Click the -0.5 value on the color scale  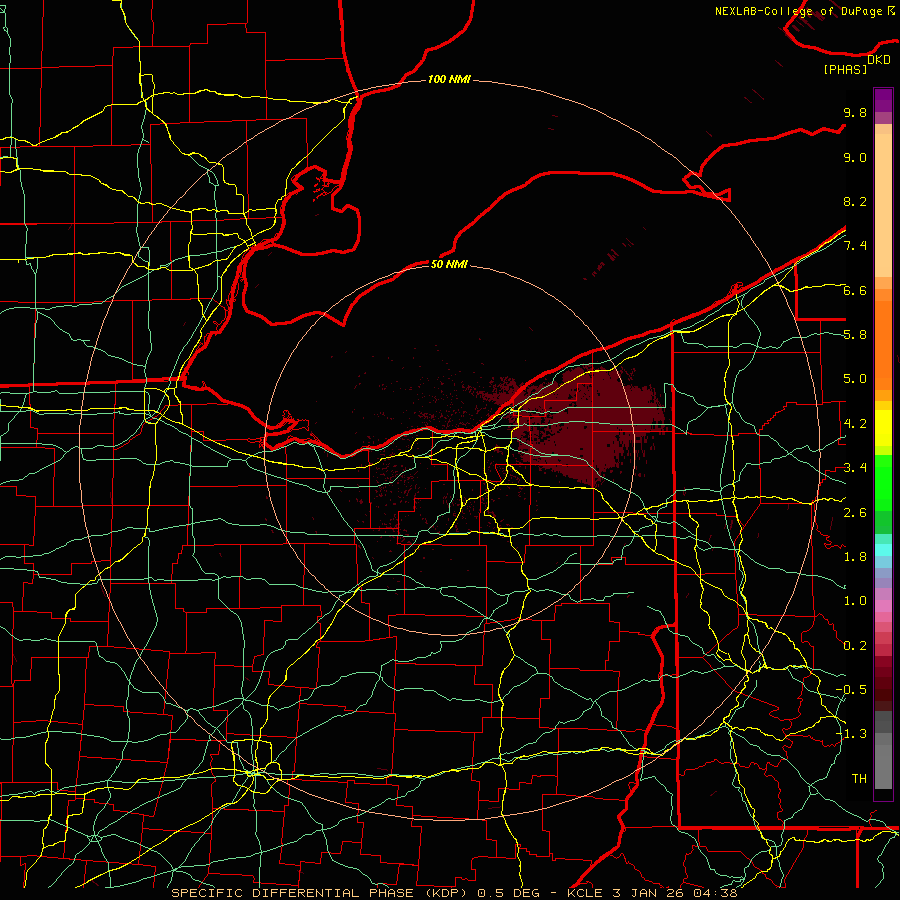click(x=851, y=689)
